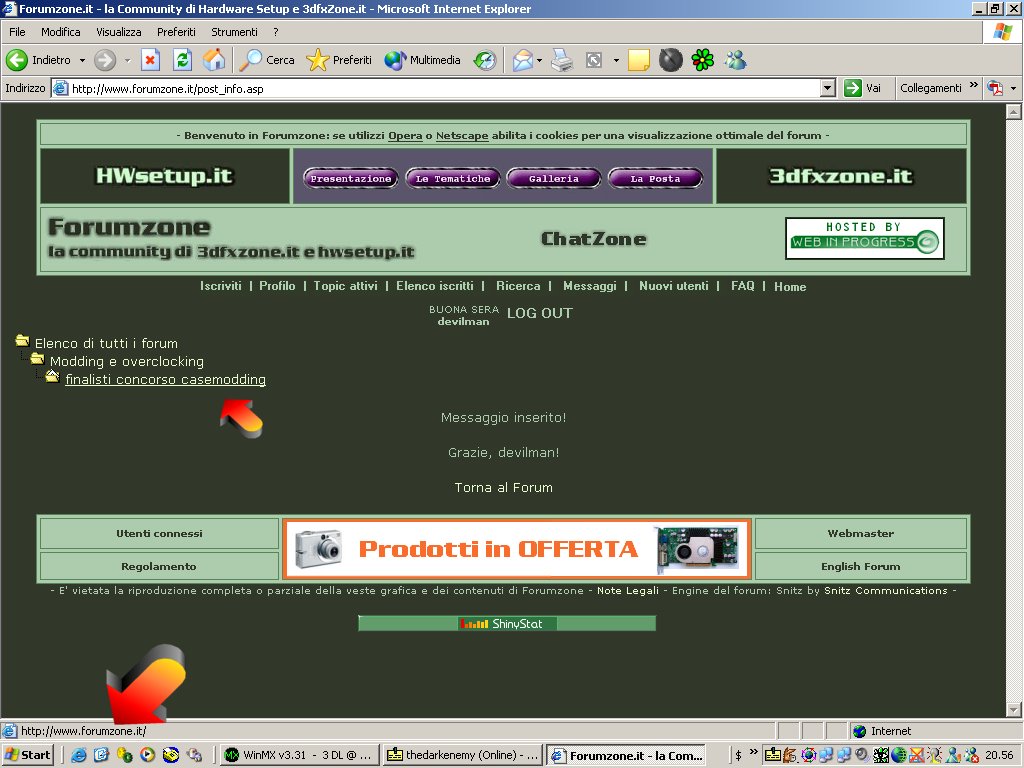Screen dimensions: 1024x768
Task: Expand Collegamenti links chevron
Action: click(974, 86)
